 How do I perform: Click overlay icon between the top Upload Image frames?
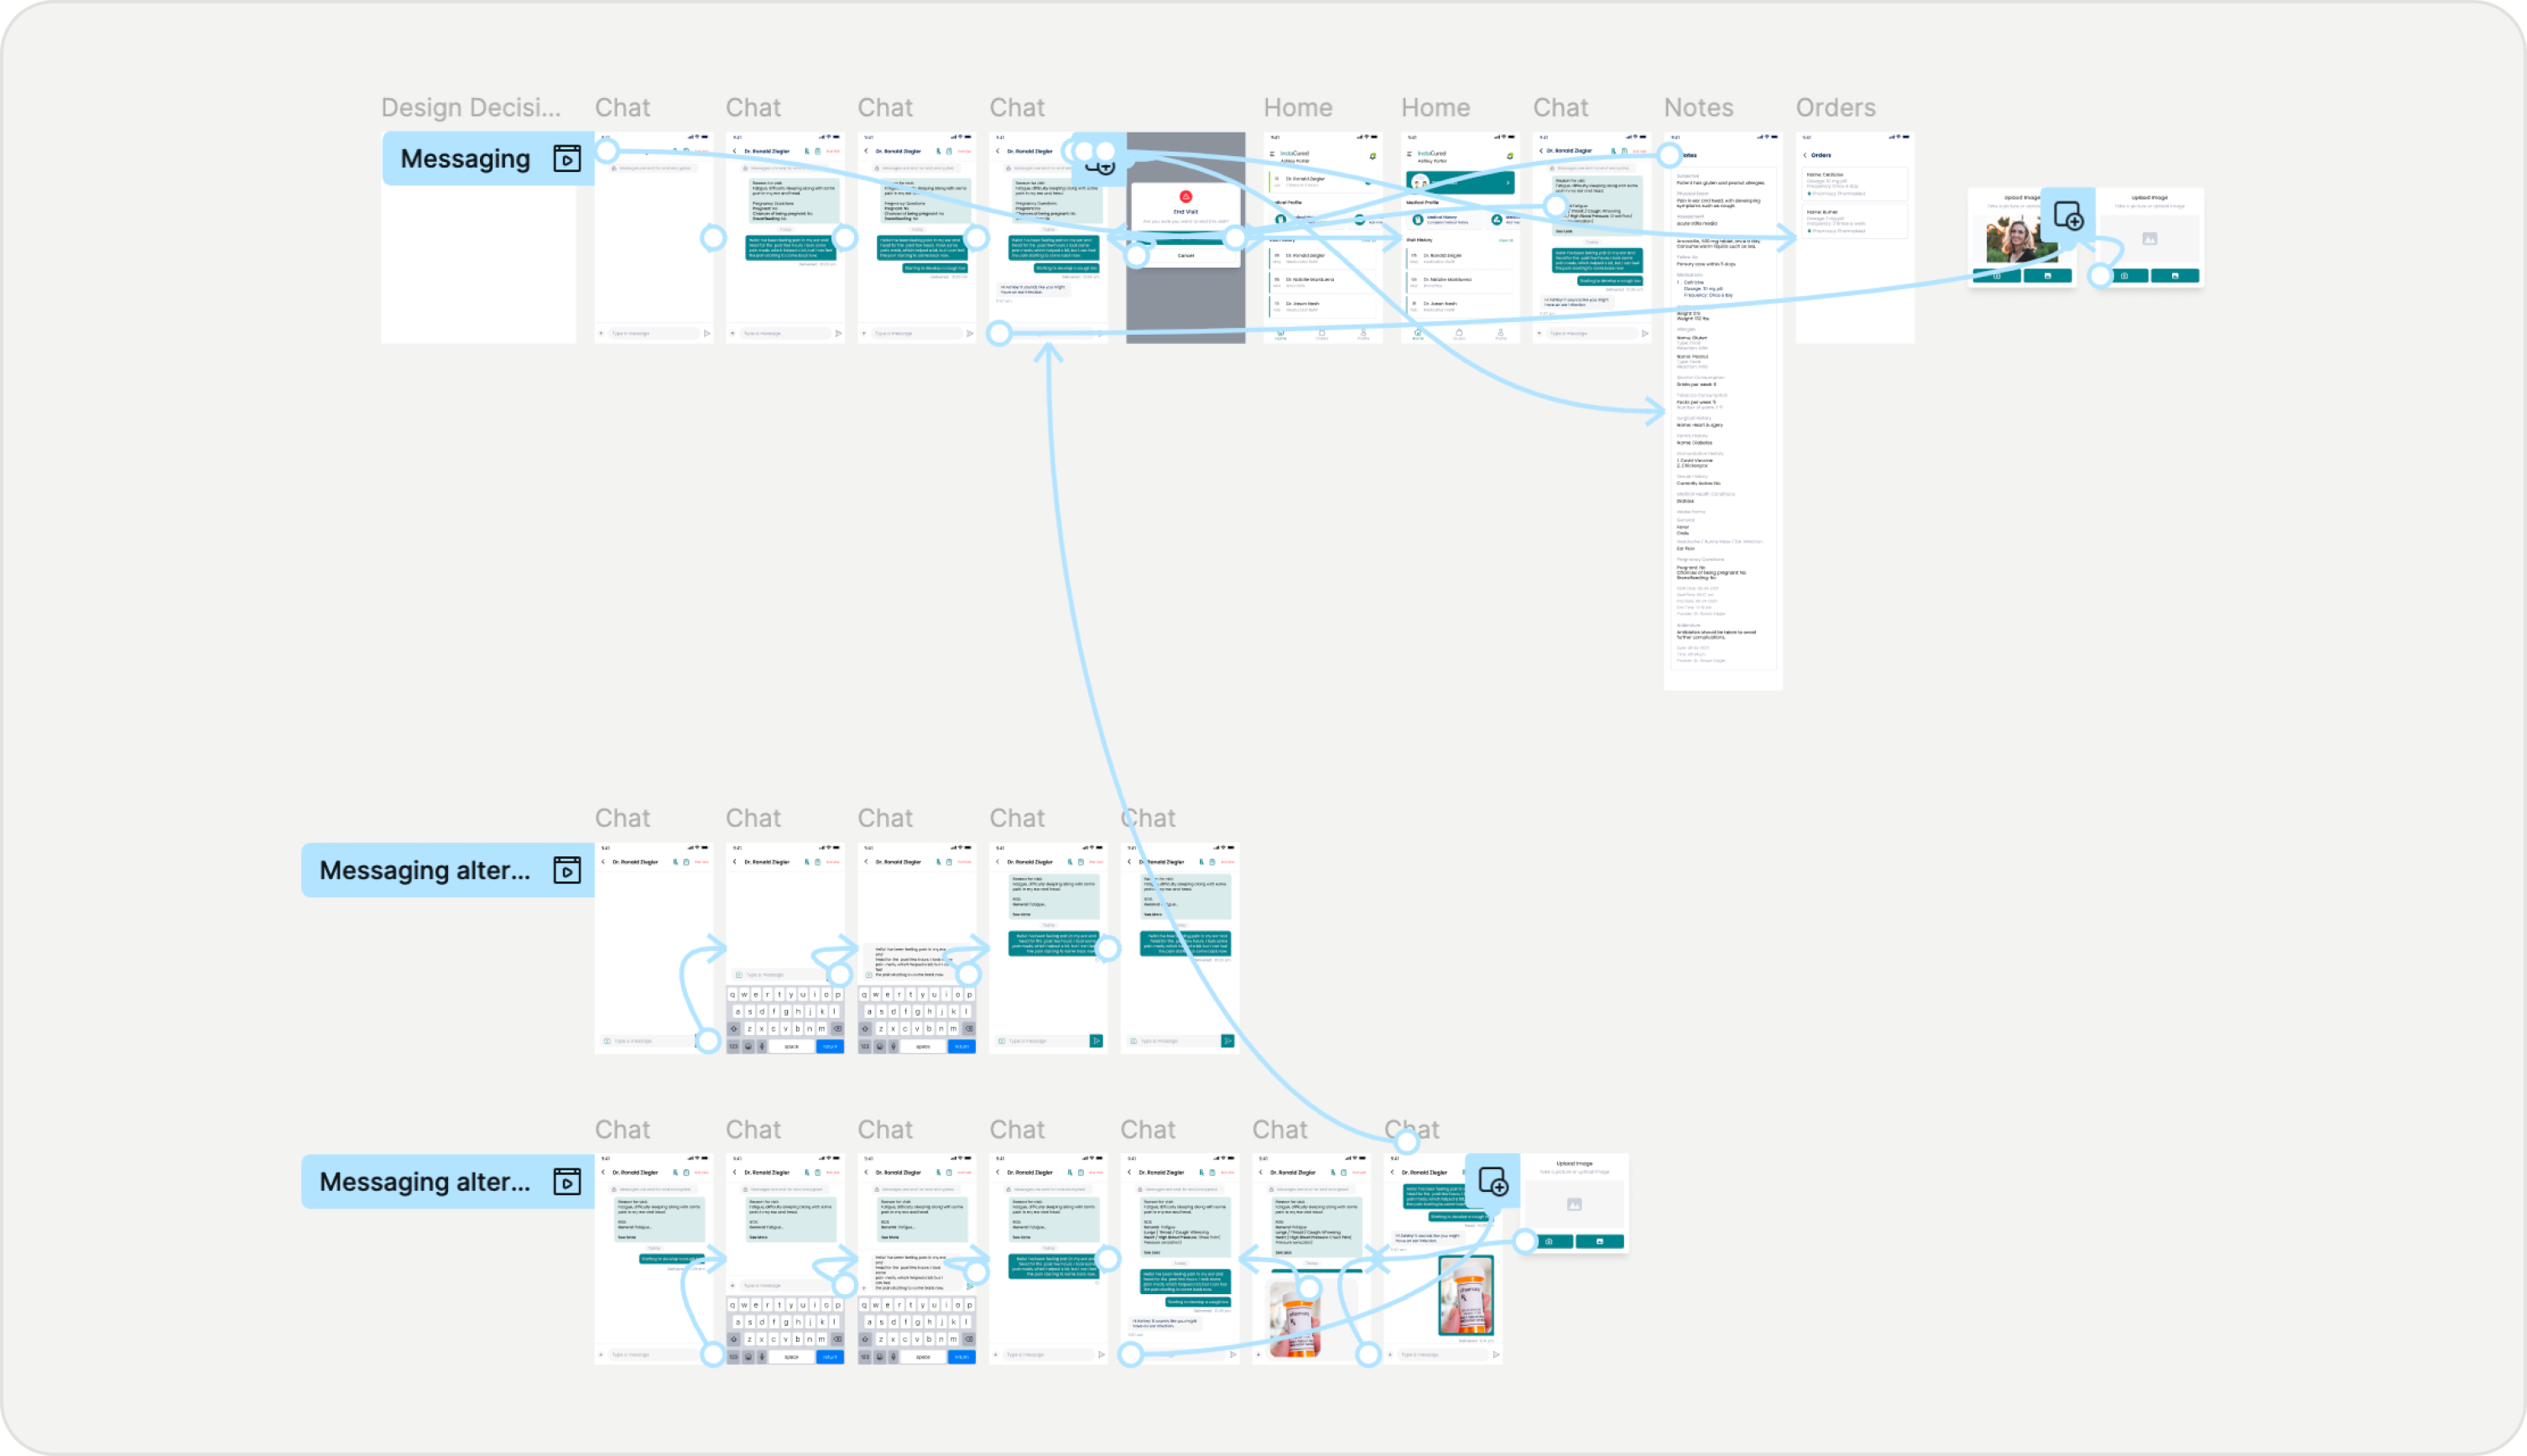pyautogui.click(x=2068, y=216)
